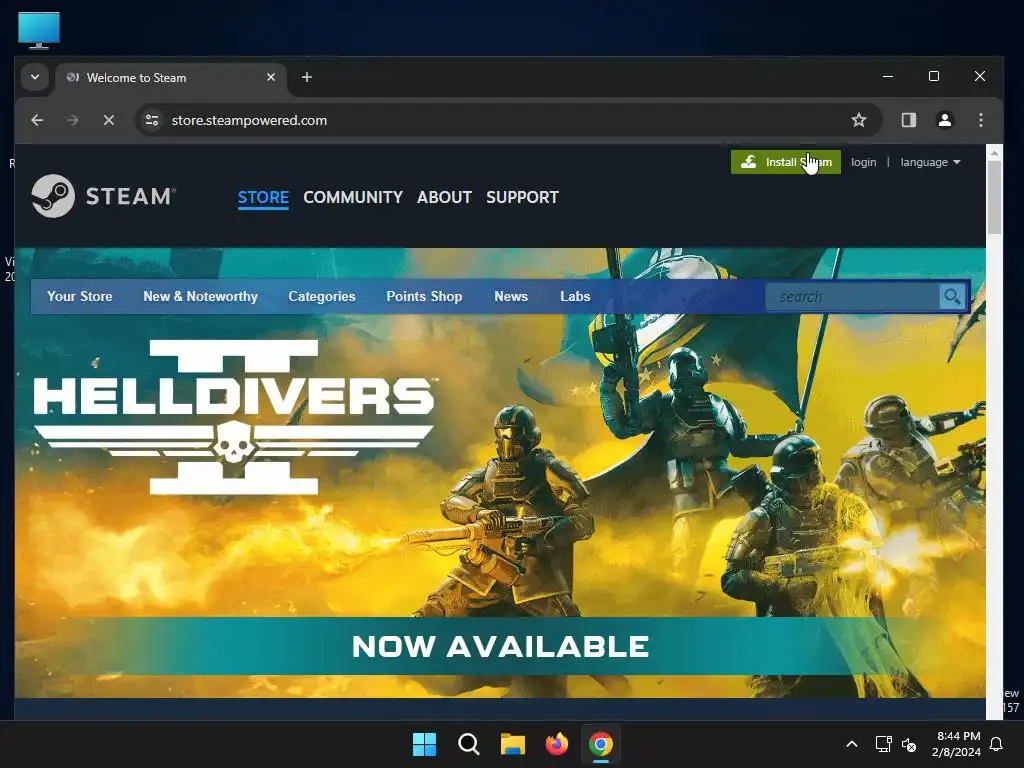Click the Steam logo icon

pos(53,196)
